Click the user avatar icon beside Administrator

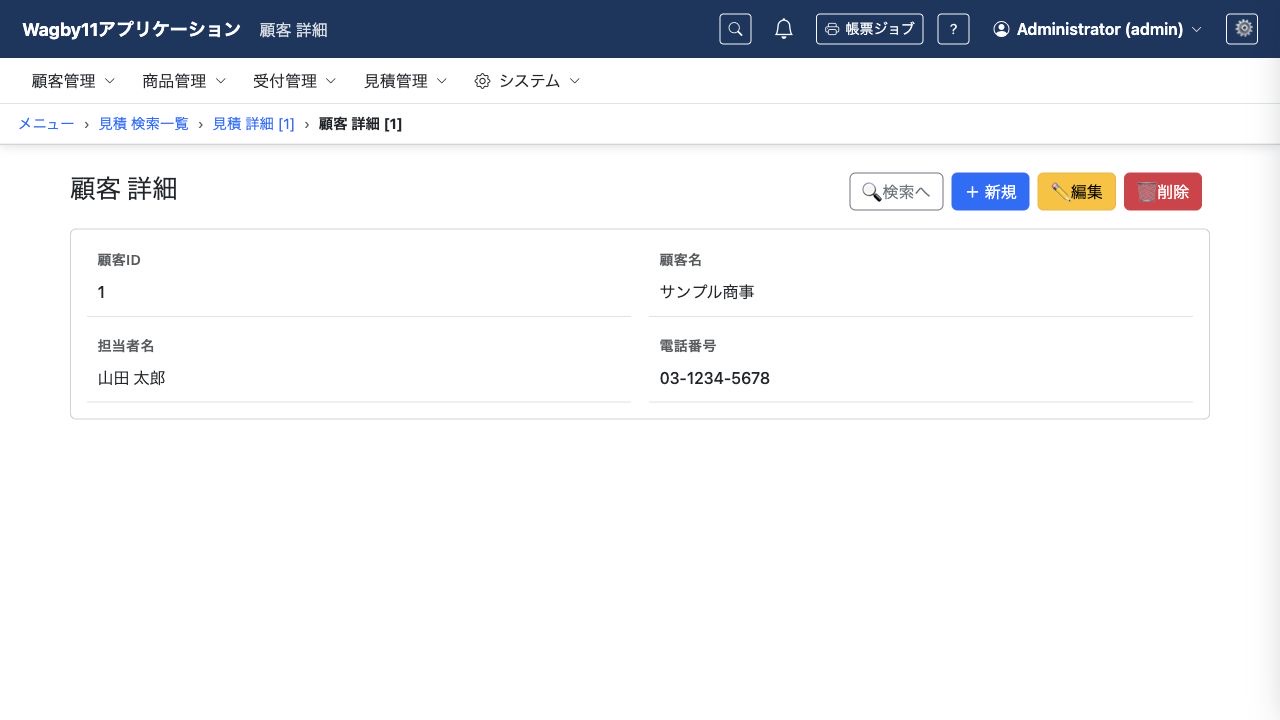[x=1001, y=29]
